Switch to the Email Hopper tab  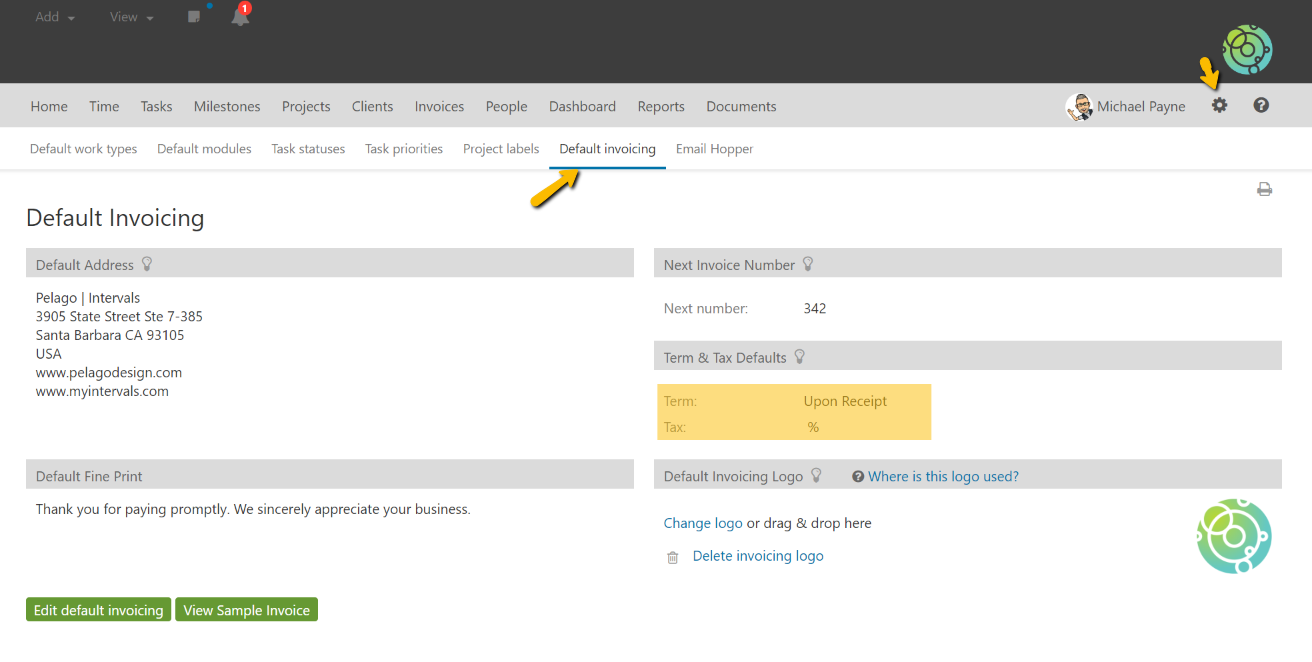pyautogui.click(x=714, y=149)
